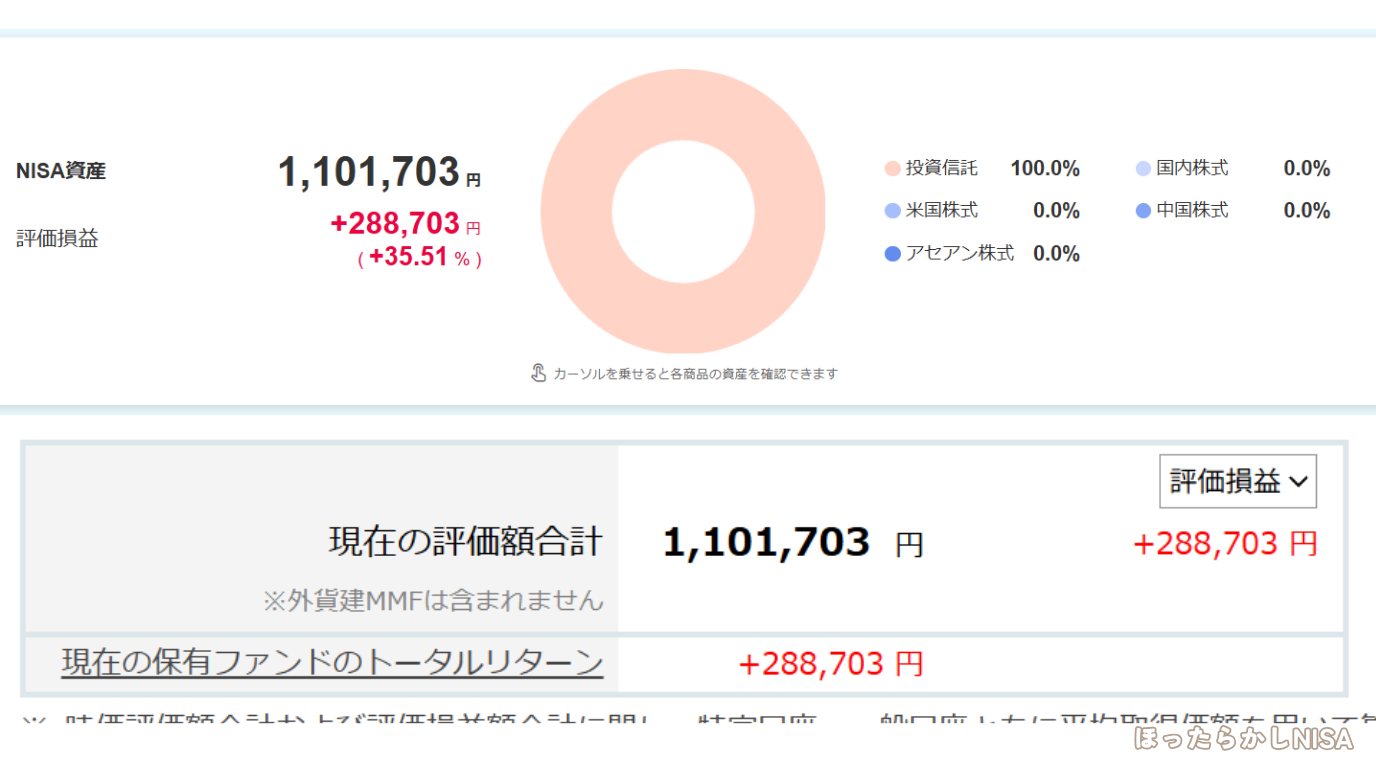This screenshot has width=1376, height=768.
Task: Click the 米国株式 legend dot
Action: pos(893,211)
